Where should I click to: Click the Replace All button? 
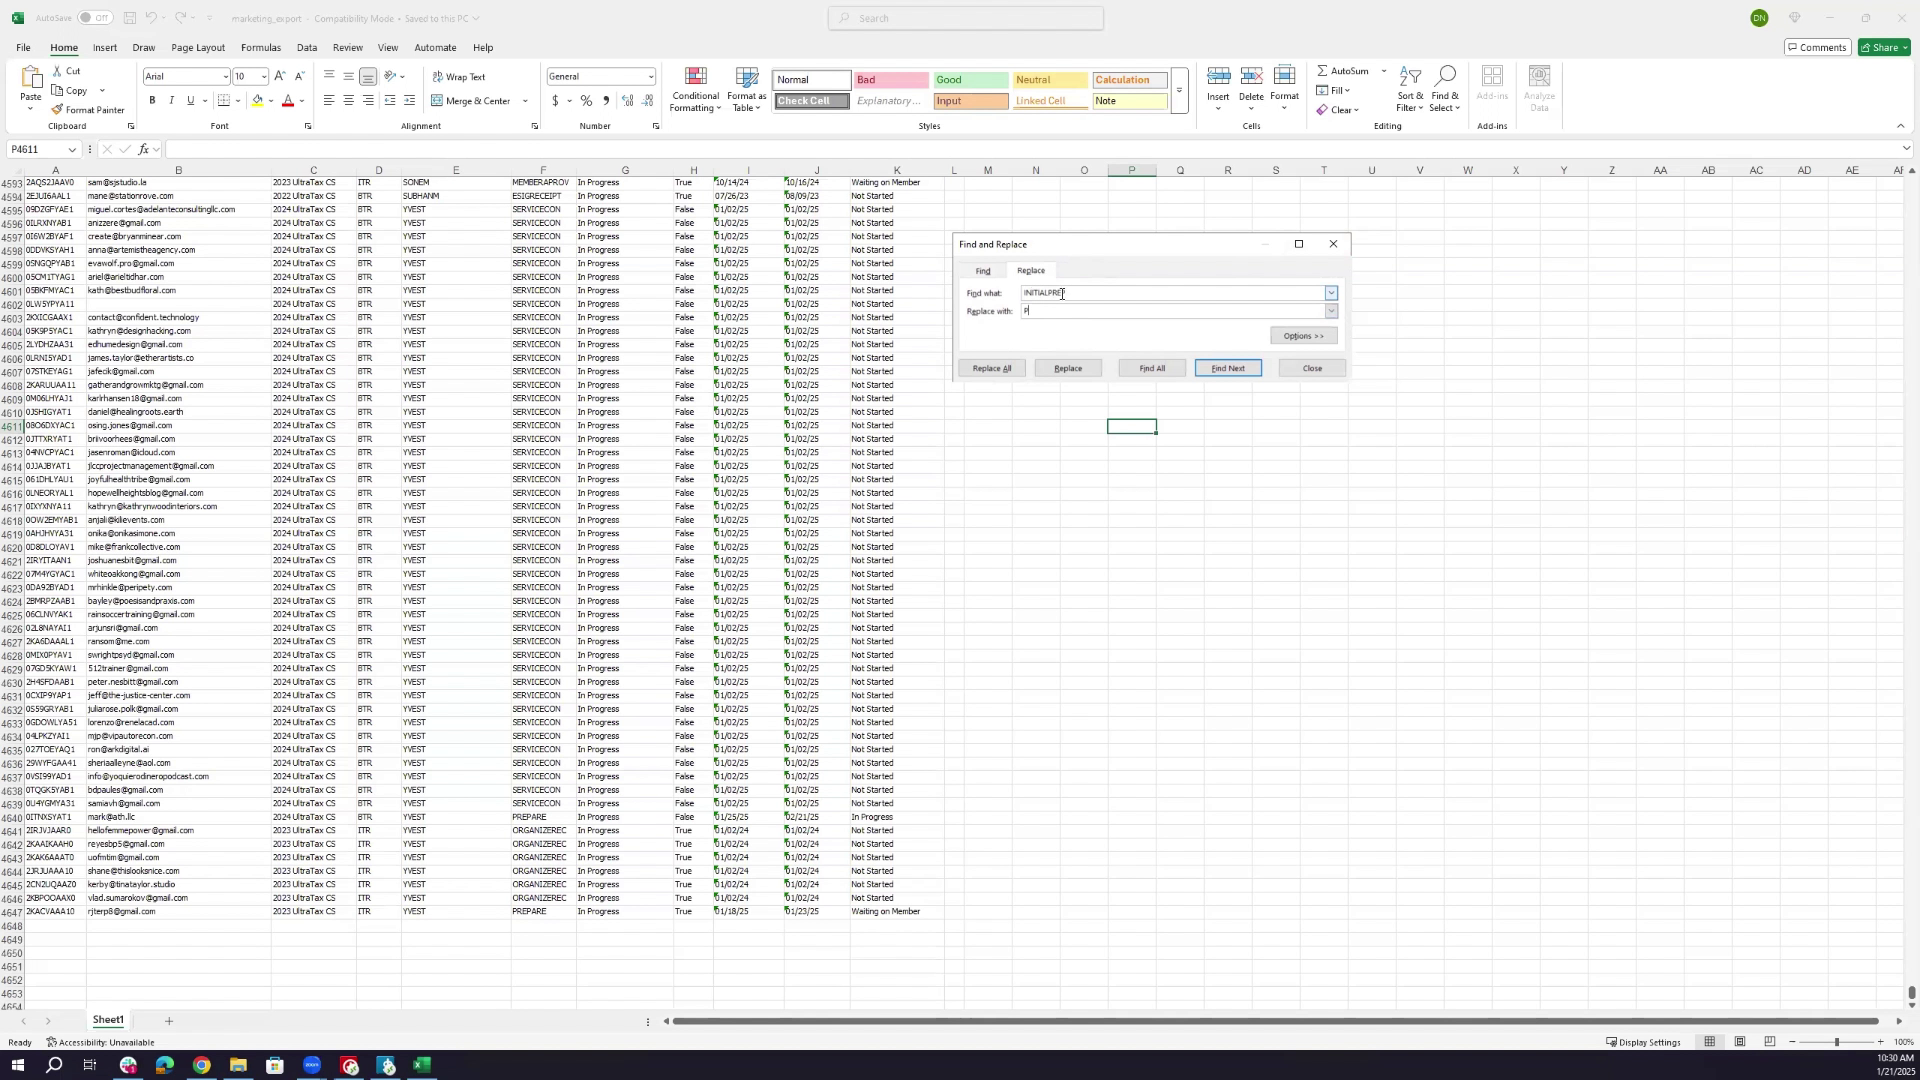pyautogui.click(x=992, y=369)
